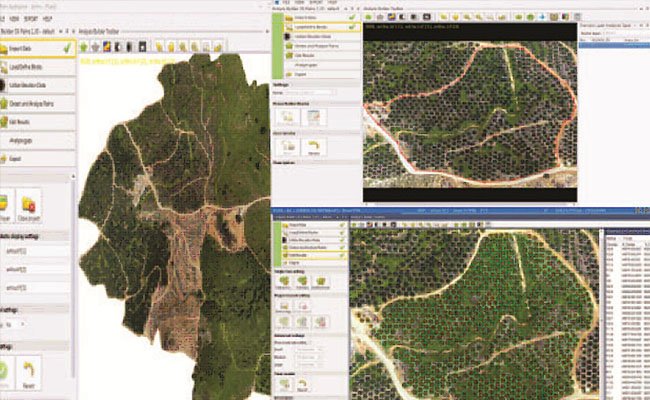Click first palm class icon button, bottom-right window
Image resolution: width=650 pixels, height=400 pixels.
point(284,283)
